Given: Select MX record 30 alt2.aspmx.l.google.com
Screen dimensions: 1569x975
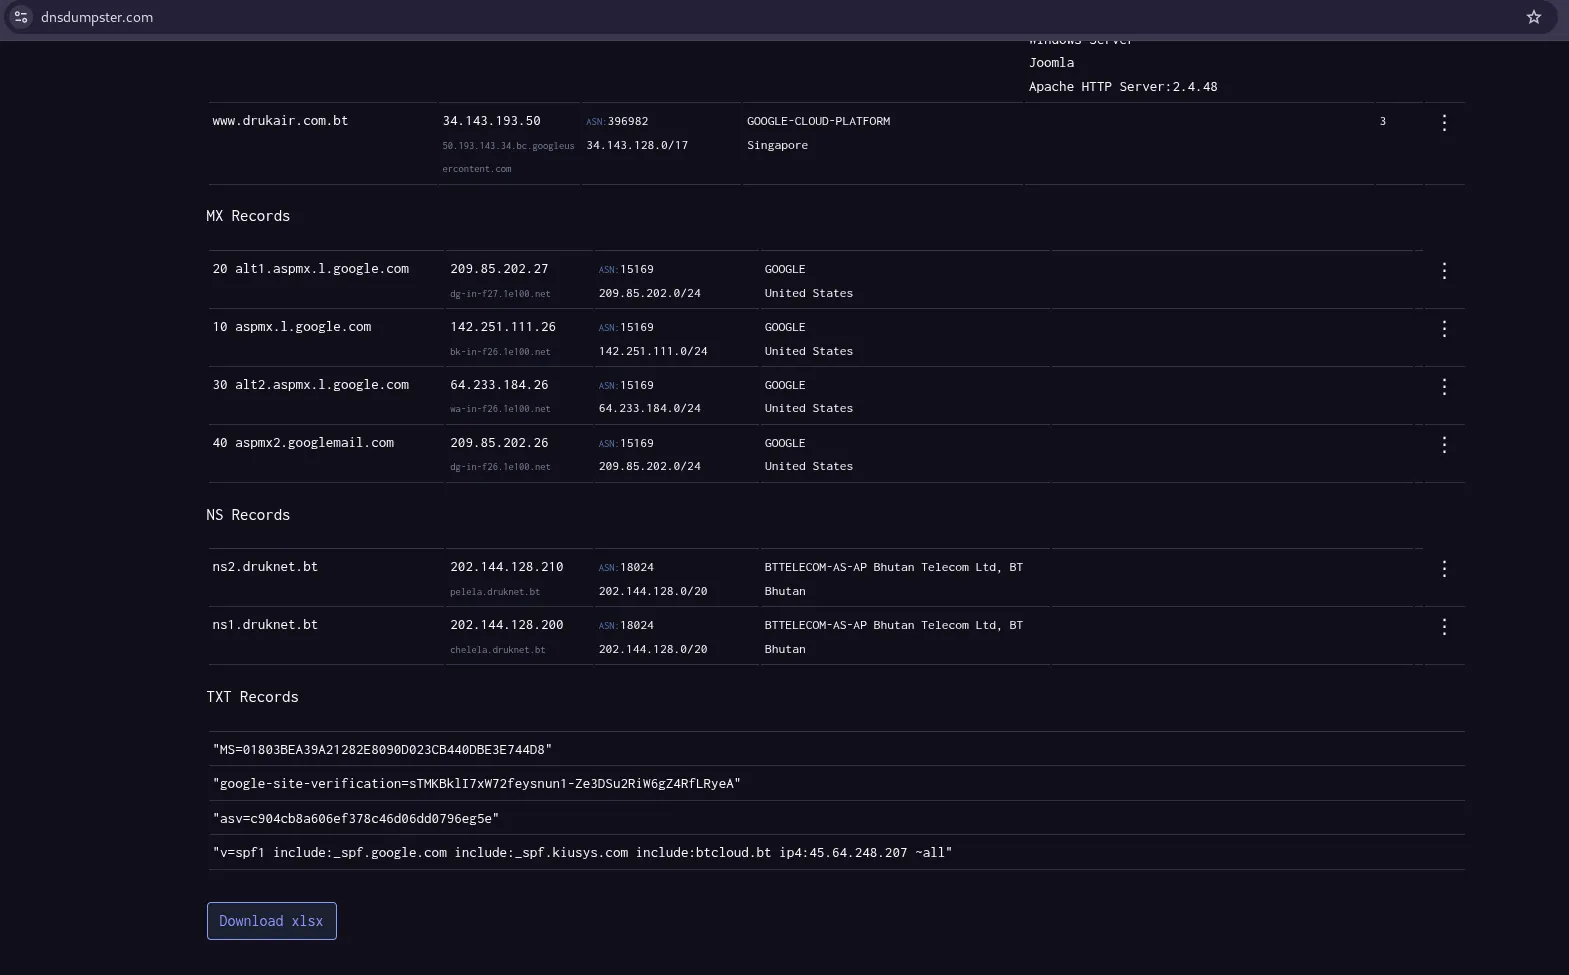Looking at the screenshot, I should [x=310, y=385].
